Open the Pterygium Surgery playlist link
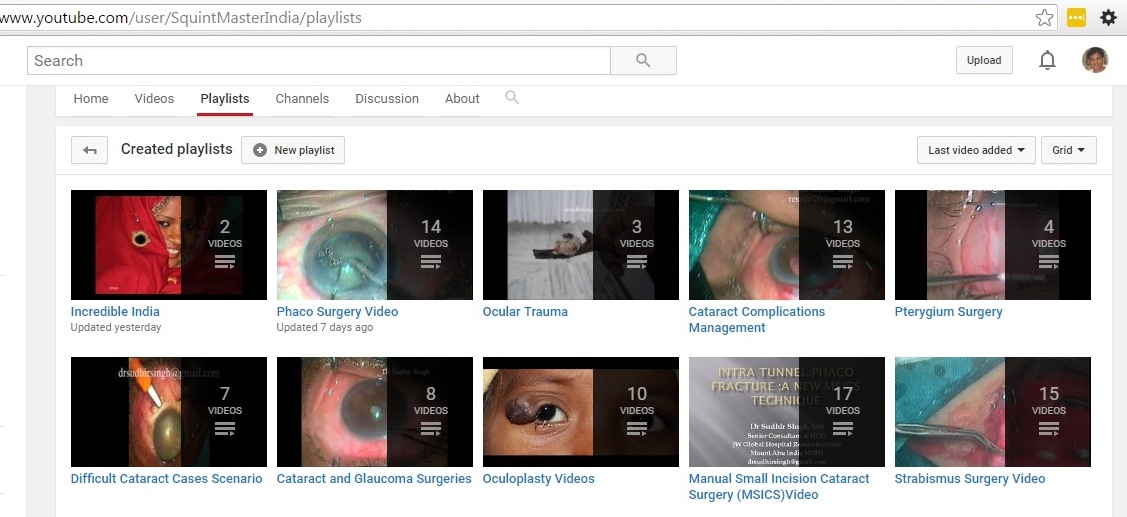 949,311
